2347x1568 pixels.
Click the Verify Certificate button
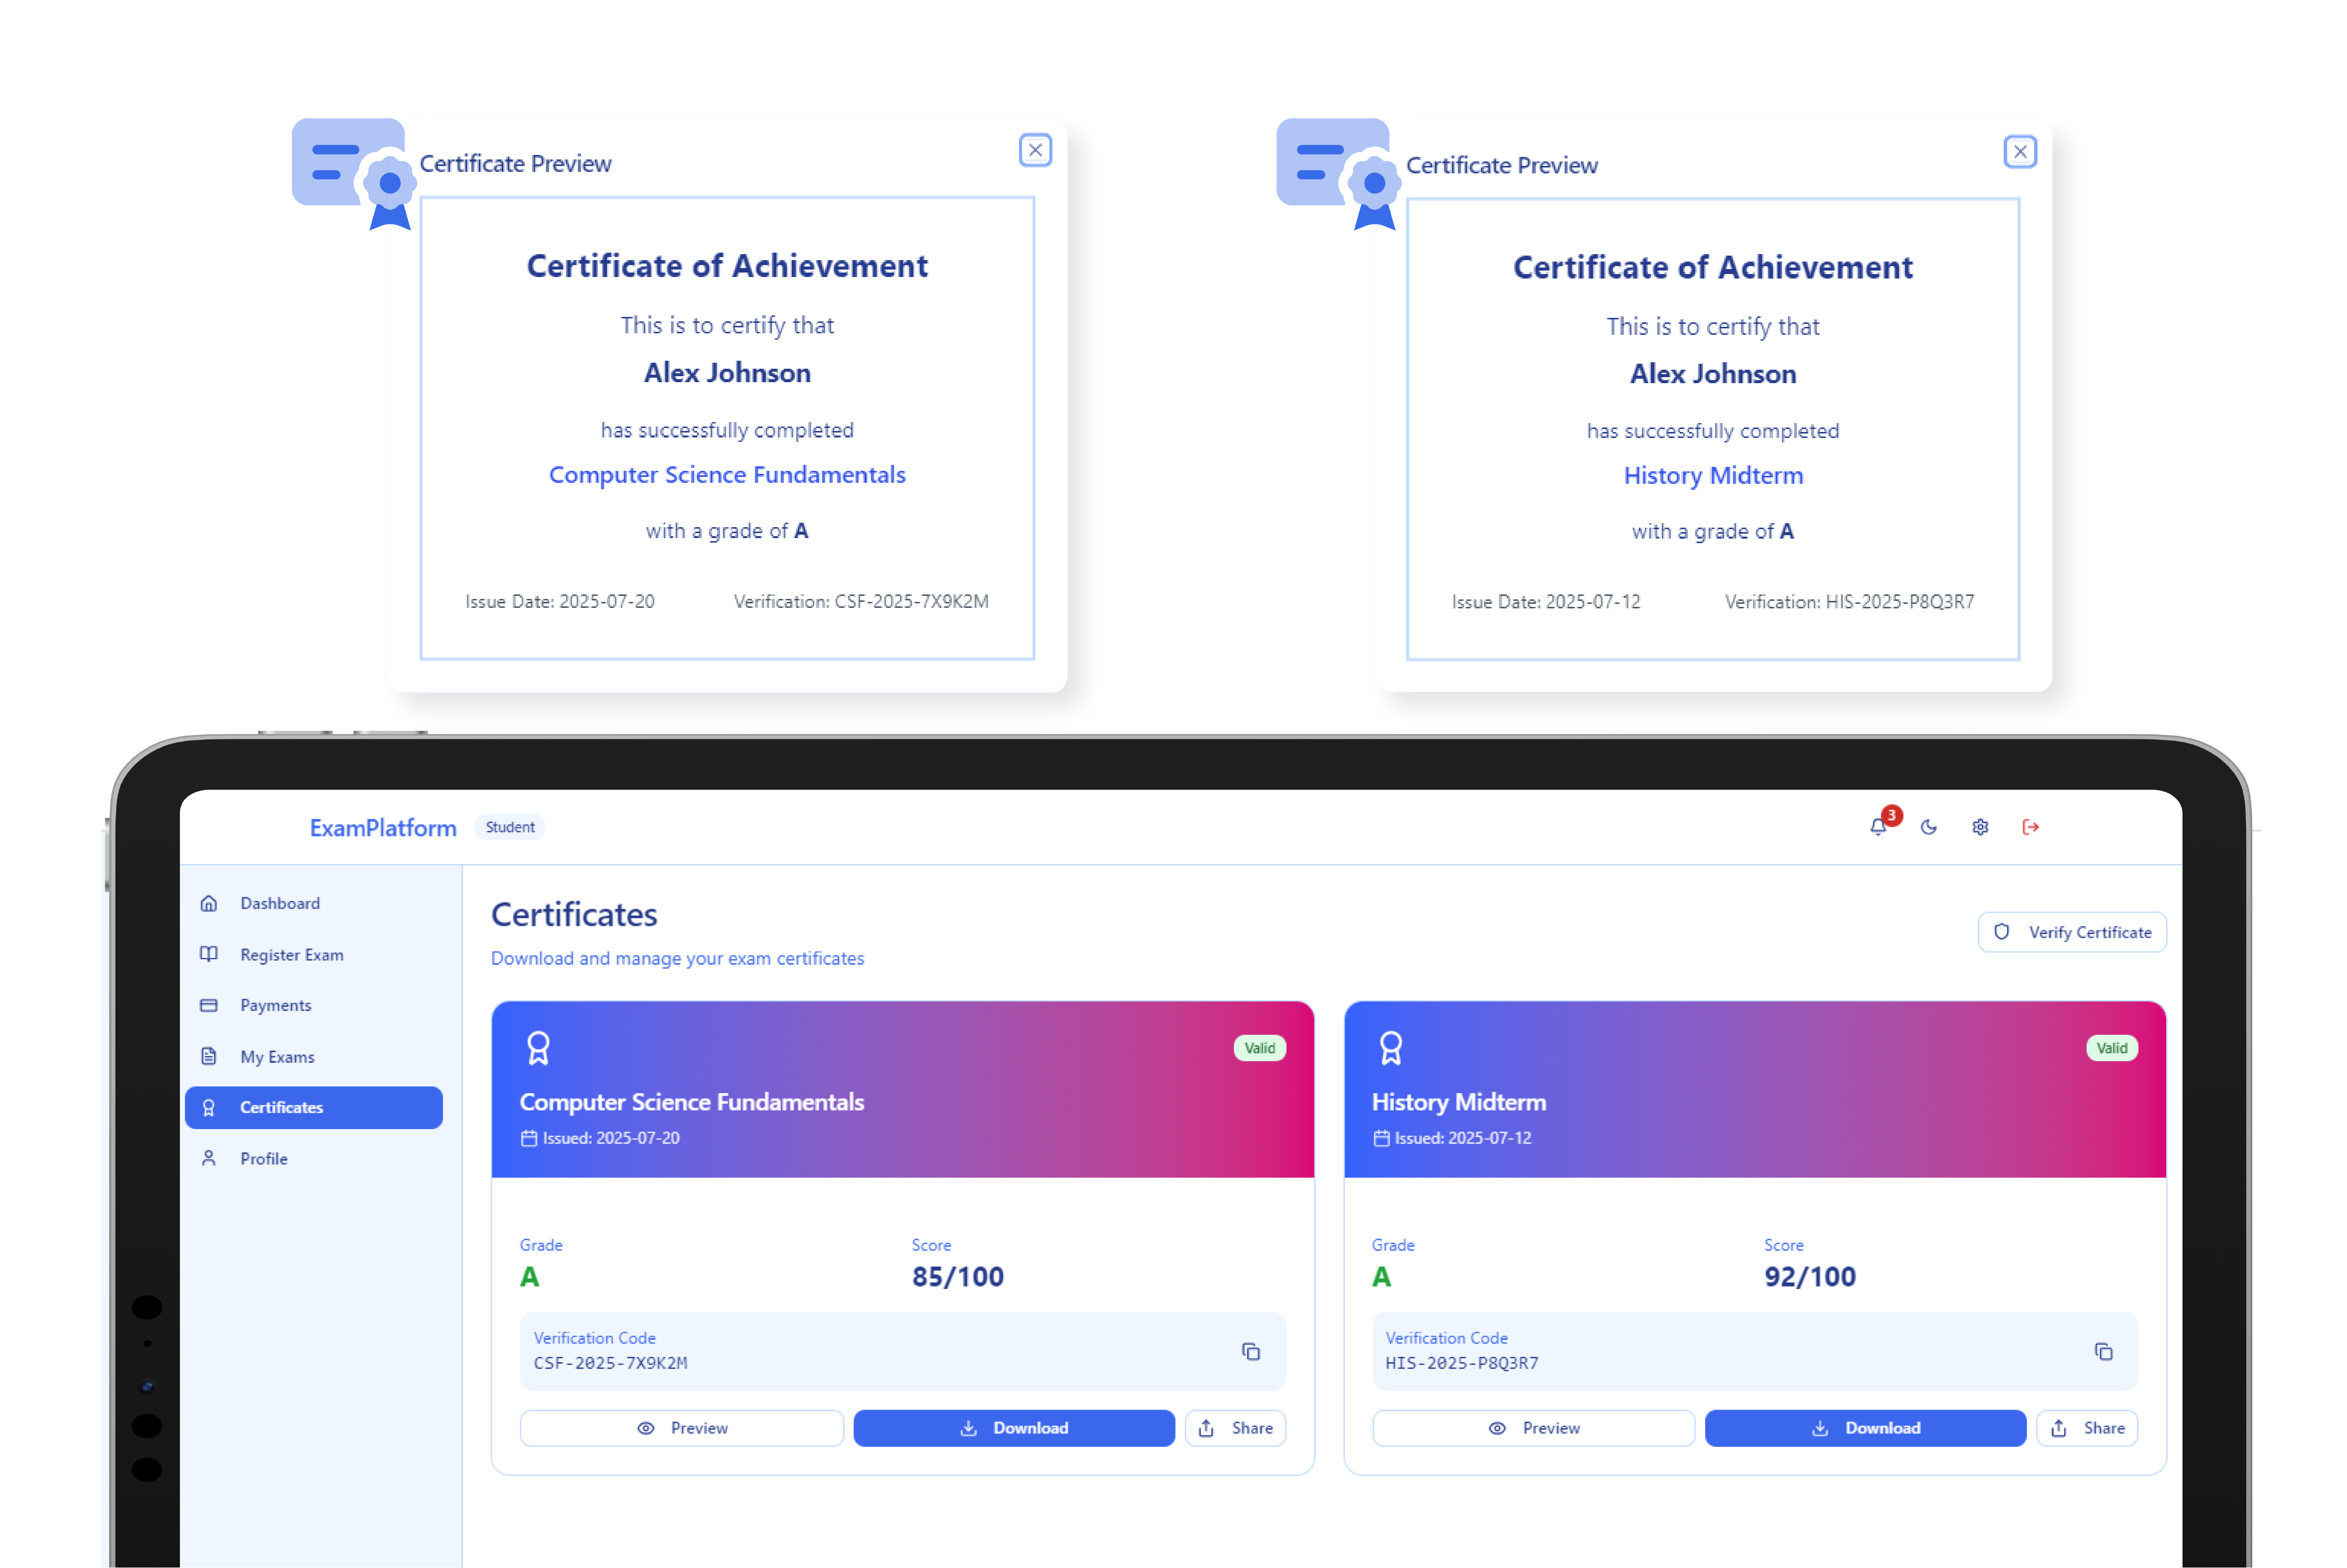coord(2072,932)
